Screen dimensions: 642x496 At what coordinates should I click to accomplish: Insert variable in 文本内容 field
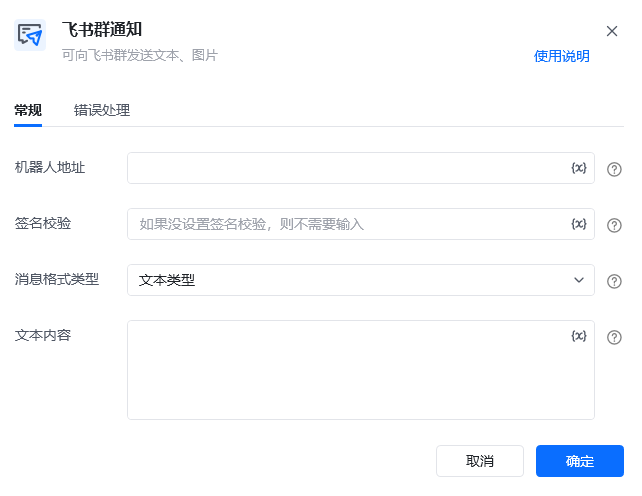click(x=579, y=336)
